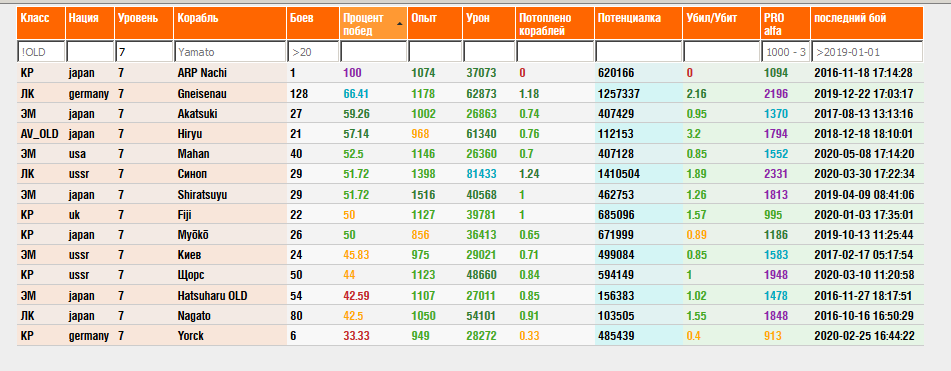This screenshot has width=951, height=371.
Task: Click the Уровень filter field containing 7
Action: [144, 52]
